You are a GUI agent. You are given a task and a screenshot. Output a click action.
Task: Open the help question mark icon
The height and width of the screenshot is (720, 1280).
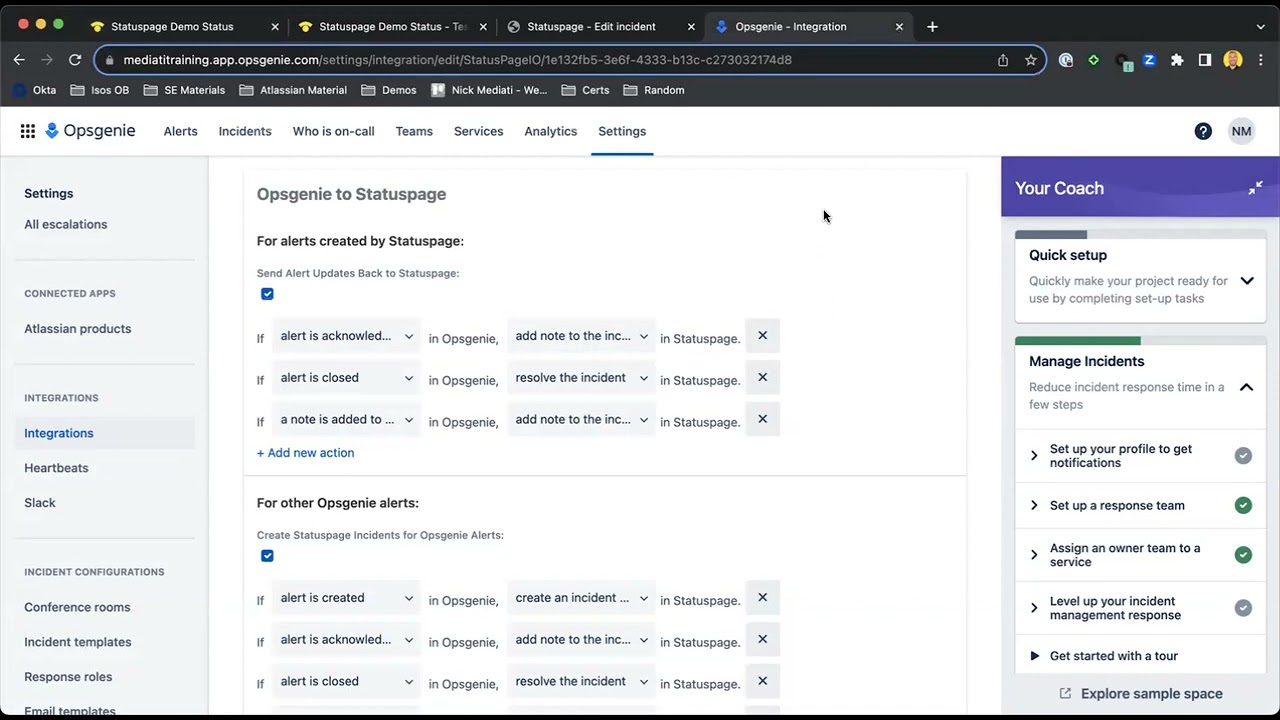[1203, 131]
